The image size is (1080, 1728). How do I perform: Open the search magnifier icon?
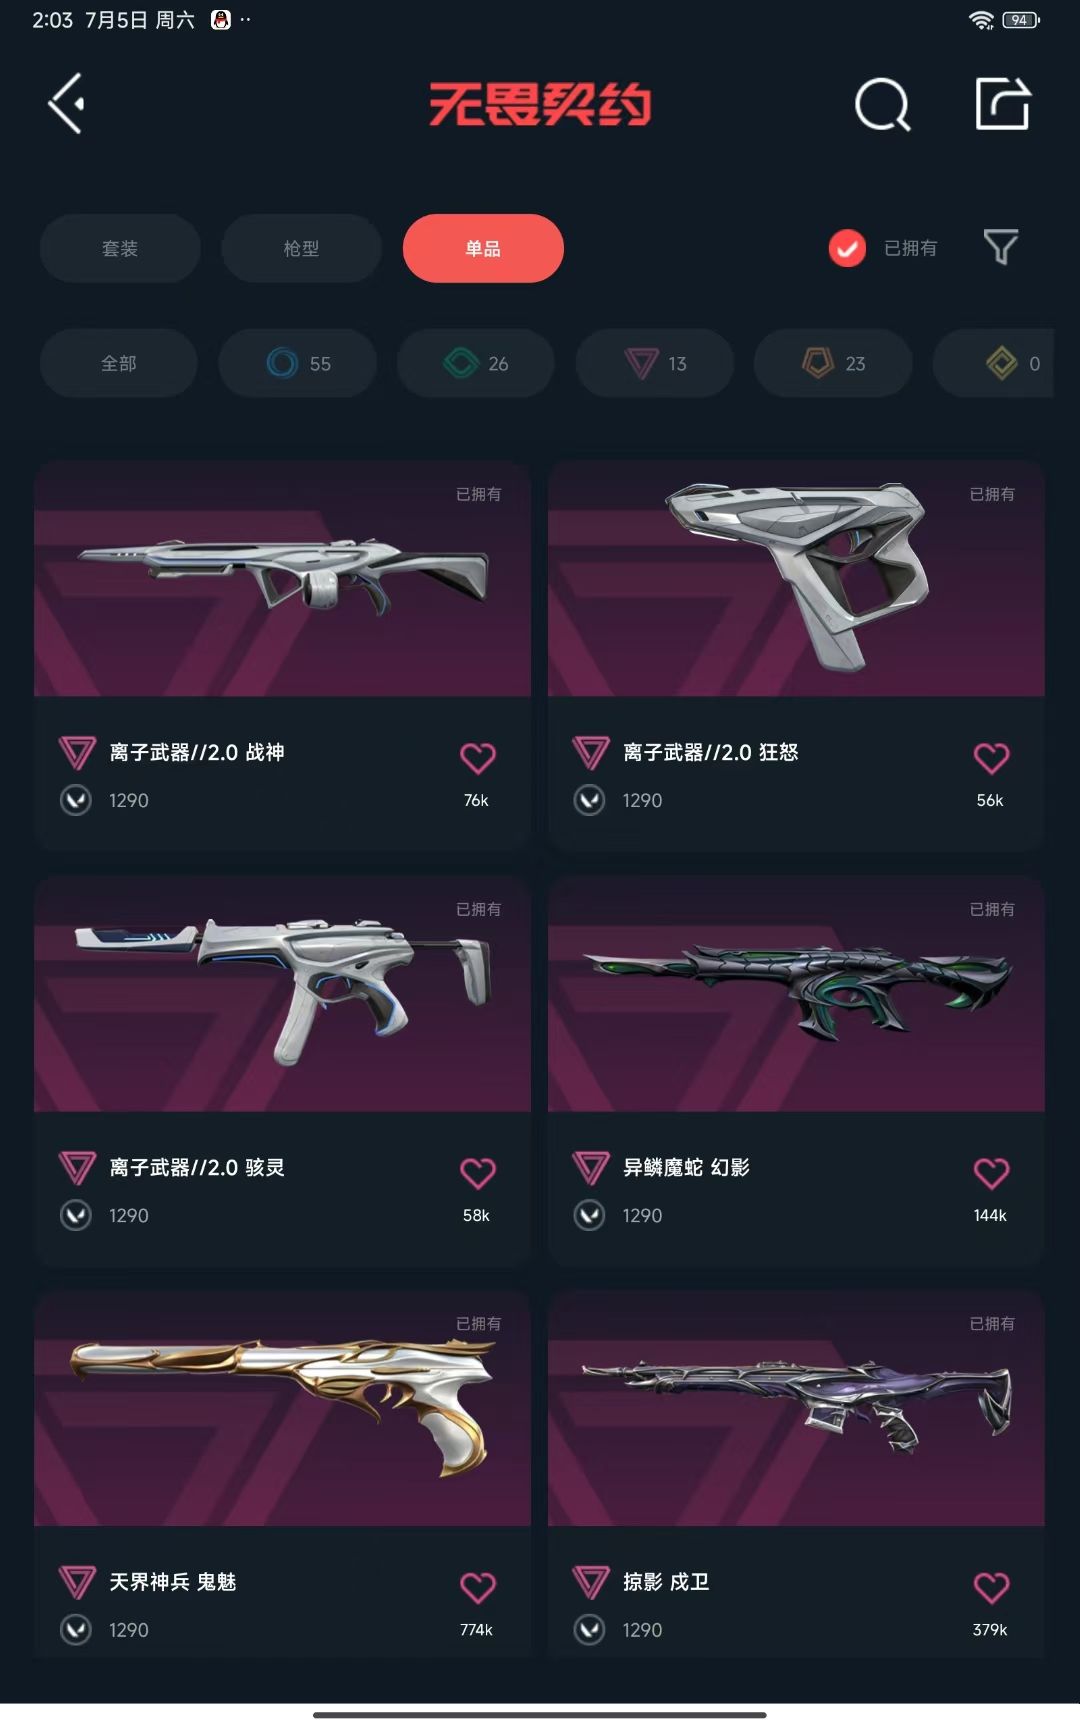click(x=883, y=104)
